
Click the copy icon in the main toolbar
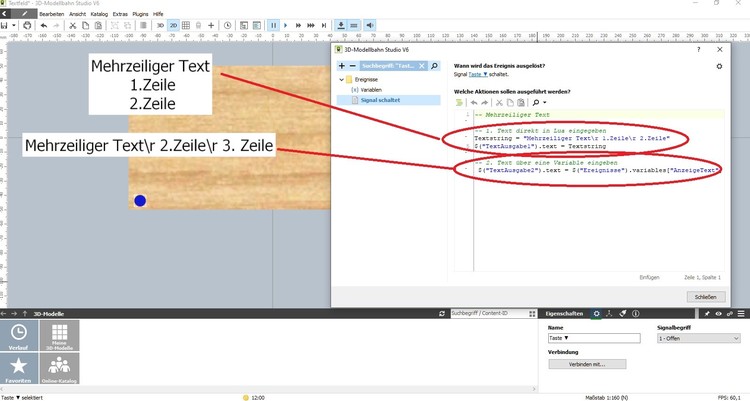85,25
